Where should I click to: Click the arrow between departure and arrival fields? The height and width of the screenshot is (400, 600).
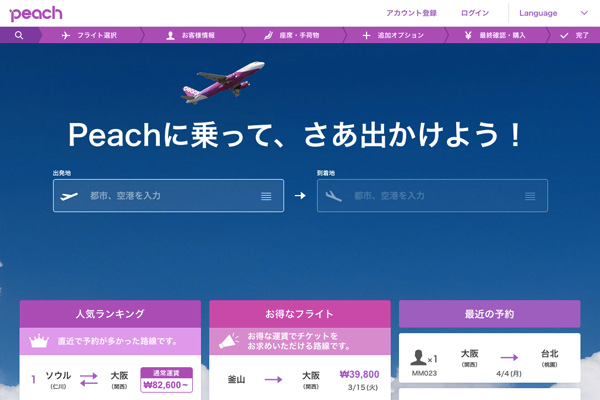(300, 196)
